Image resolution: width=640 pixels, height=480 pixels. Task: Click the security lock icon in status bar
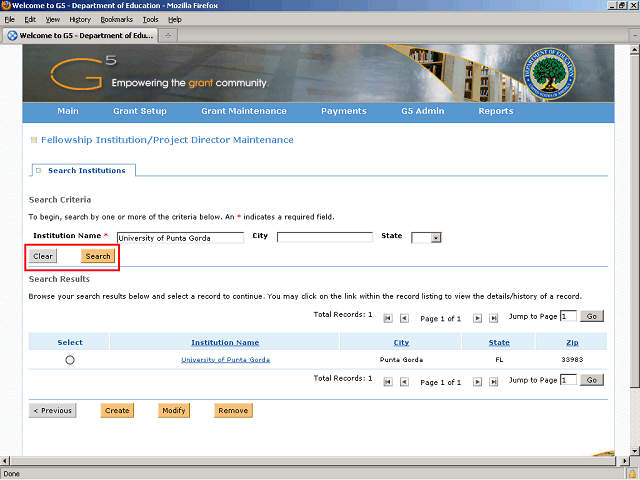click(x=632, y=474)
